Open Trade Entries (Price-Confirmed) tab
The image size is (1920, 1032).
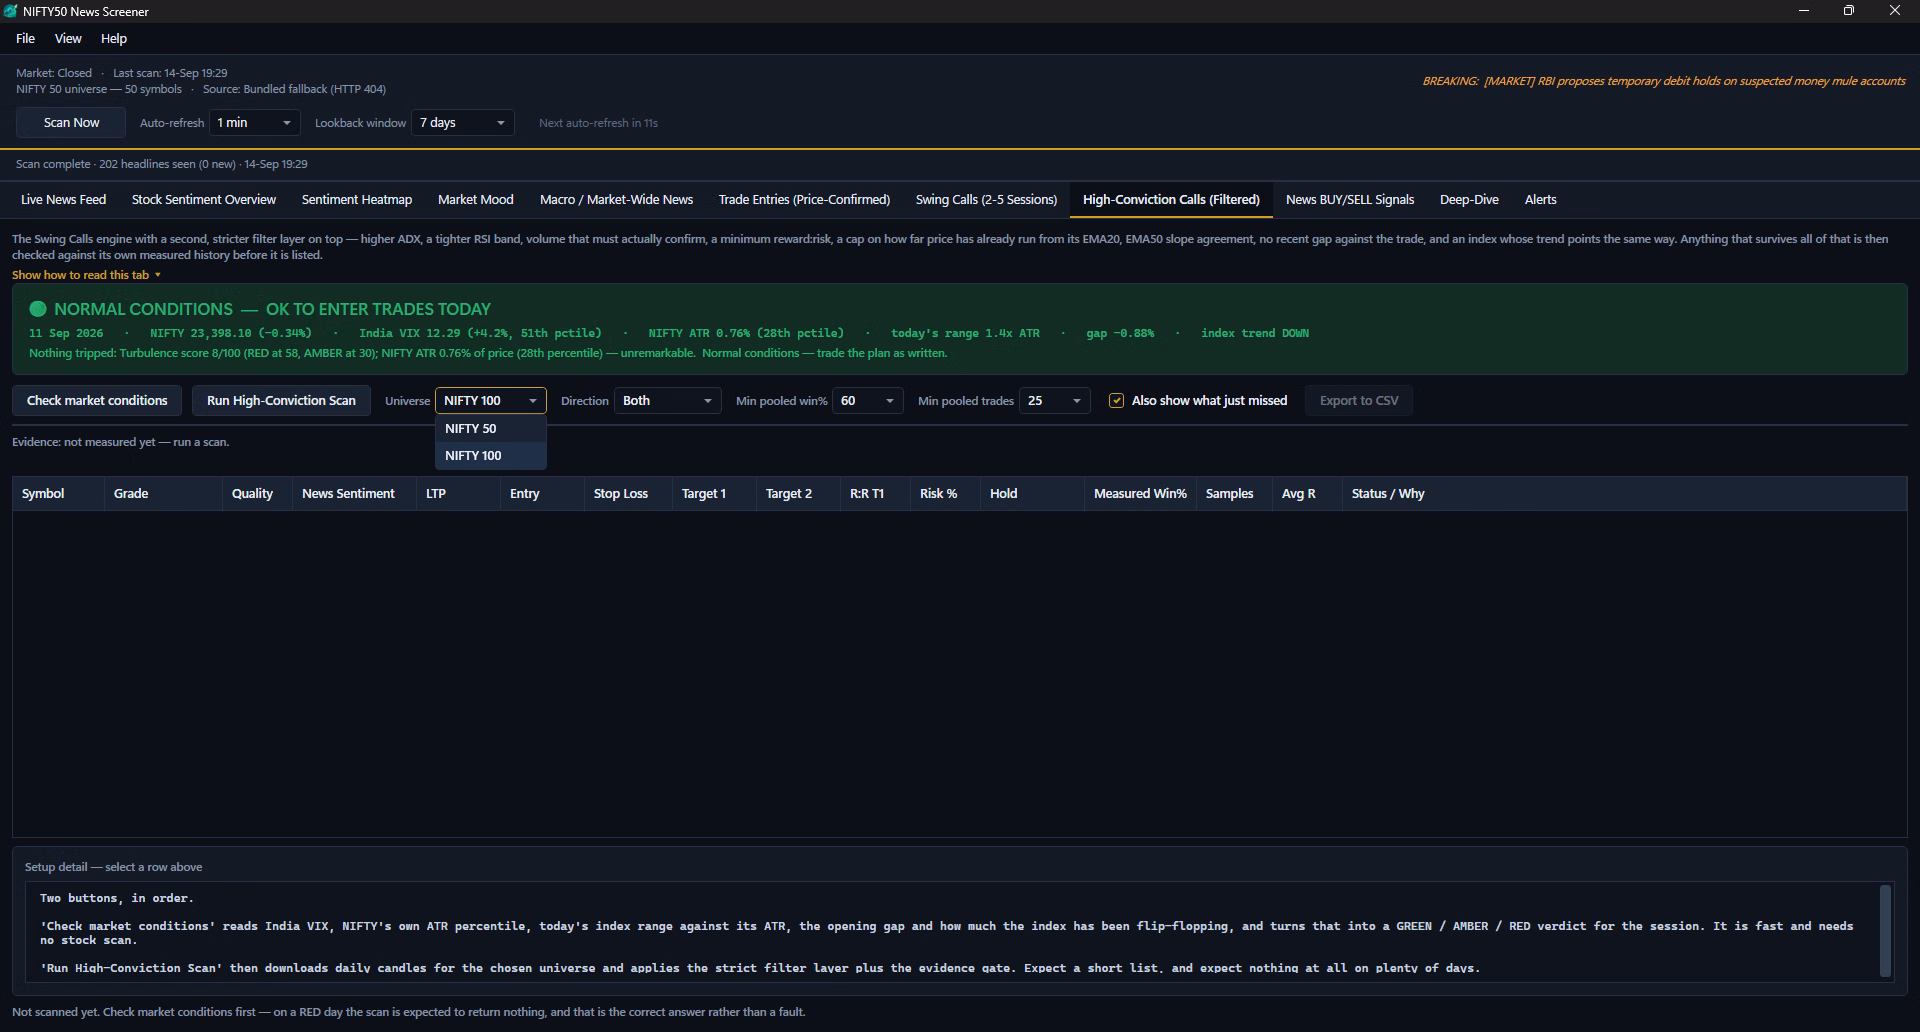[804, 200]
